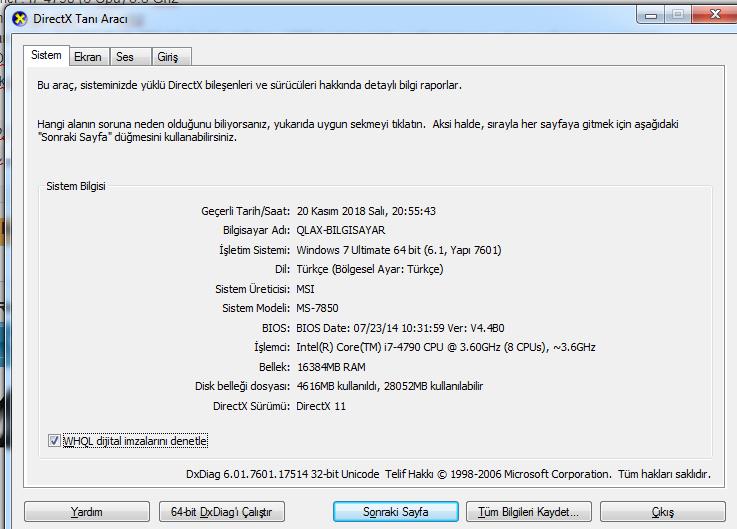
Task: Click the Çıkış button
Action: tap(663, 512)
